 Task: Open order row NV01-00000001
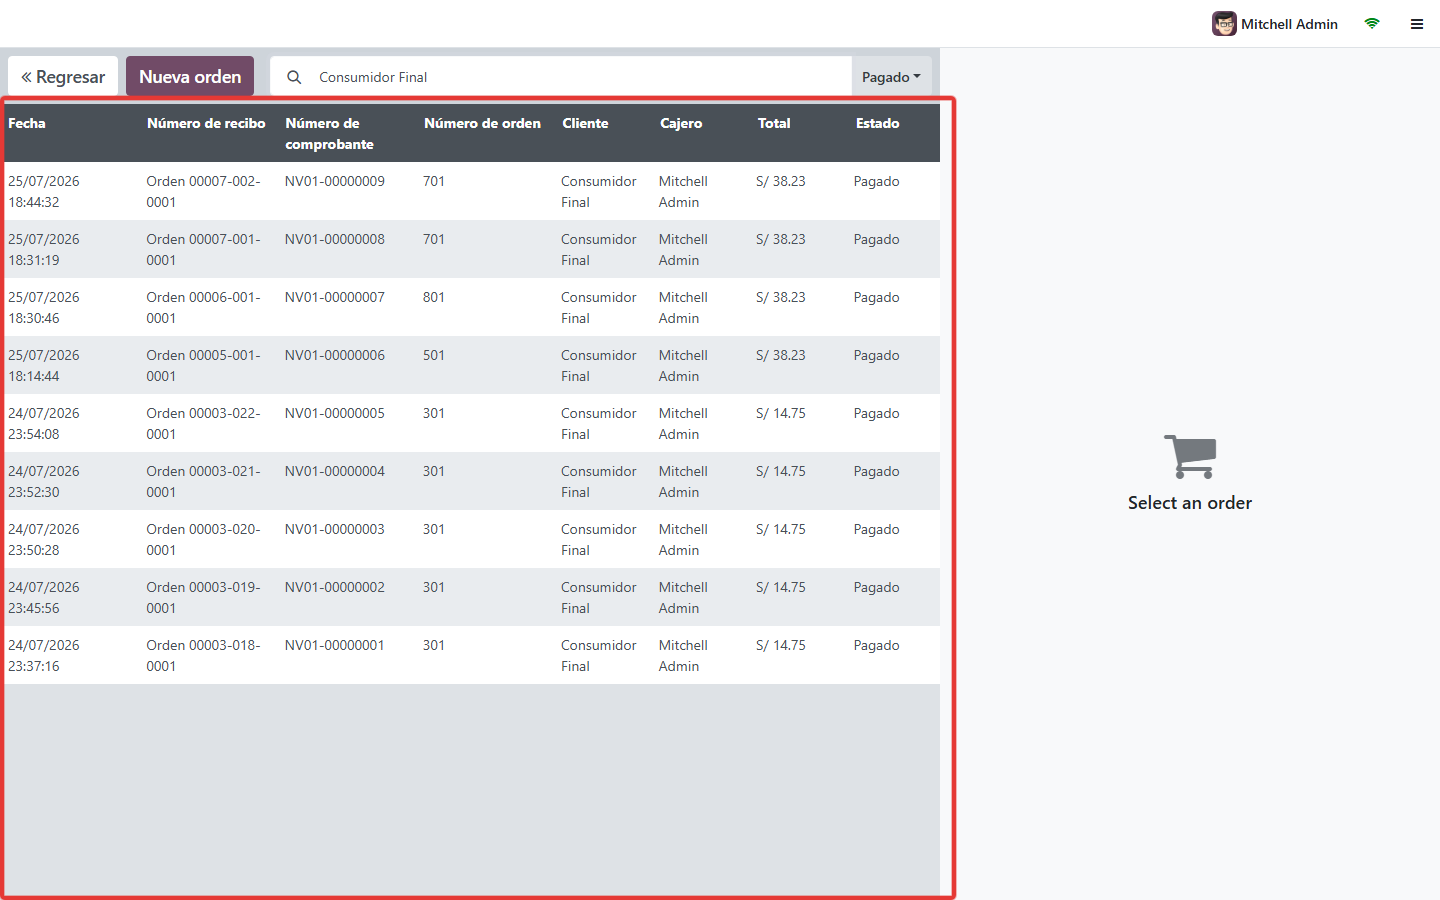click(x=472, y=655)
